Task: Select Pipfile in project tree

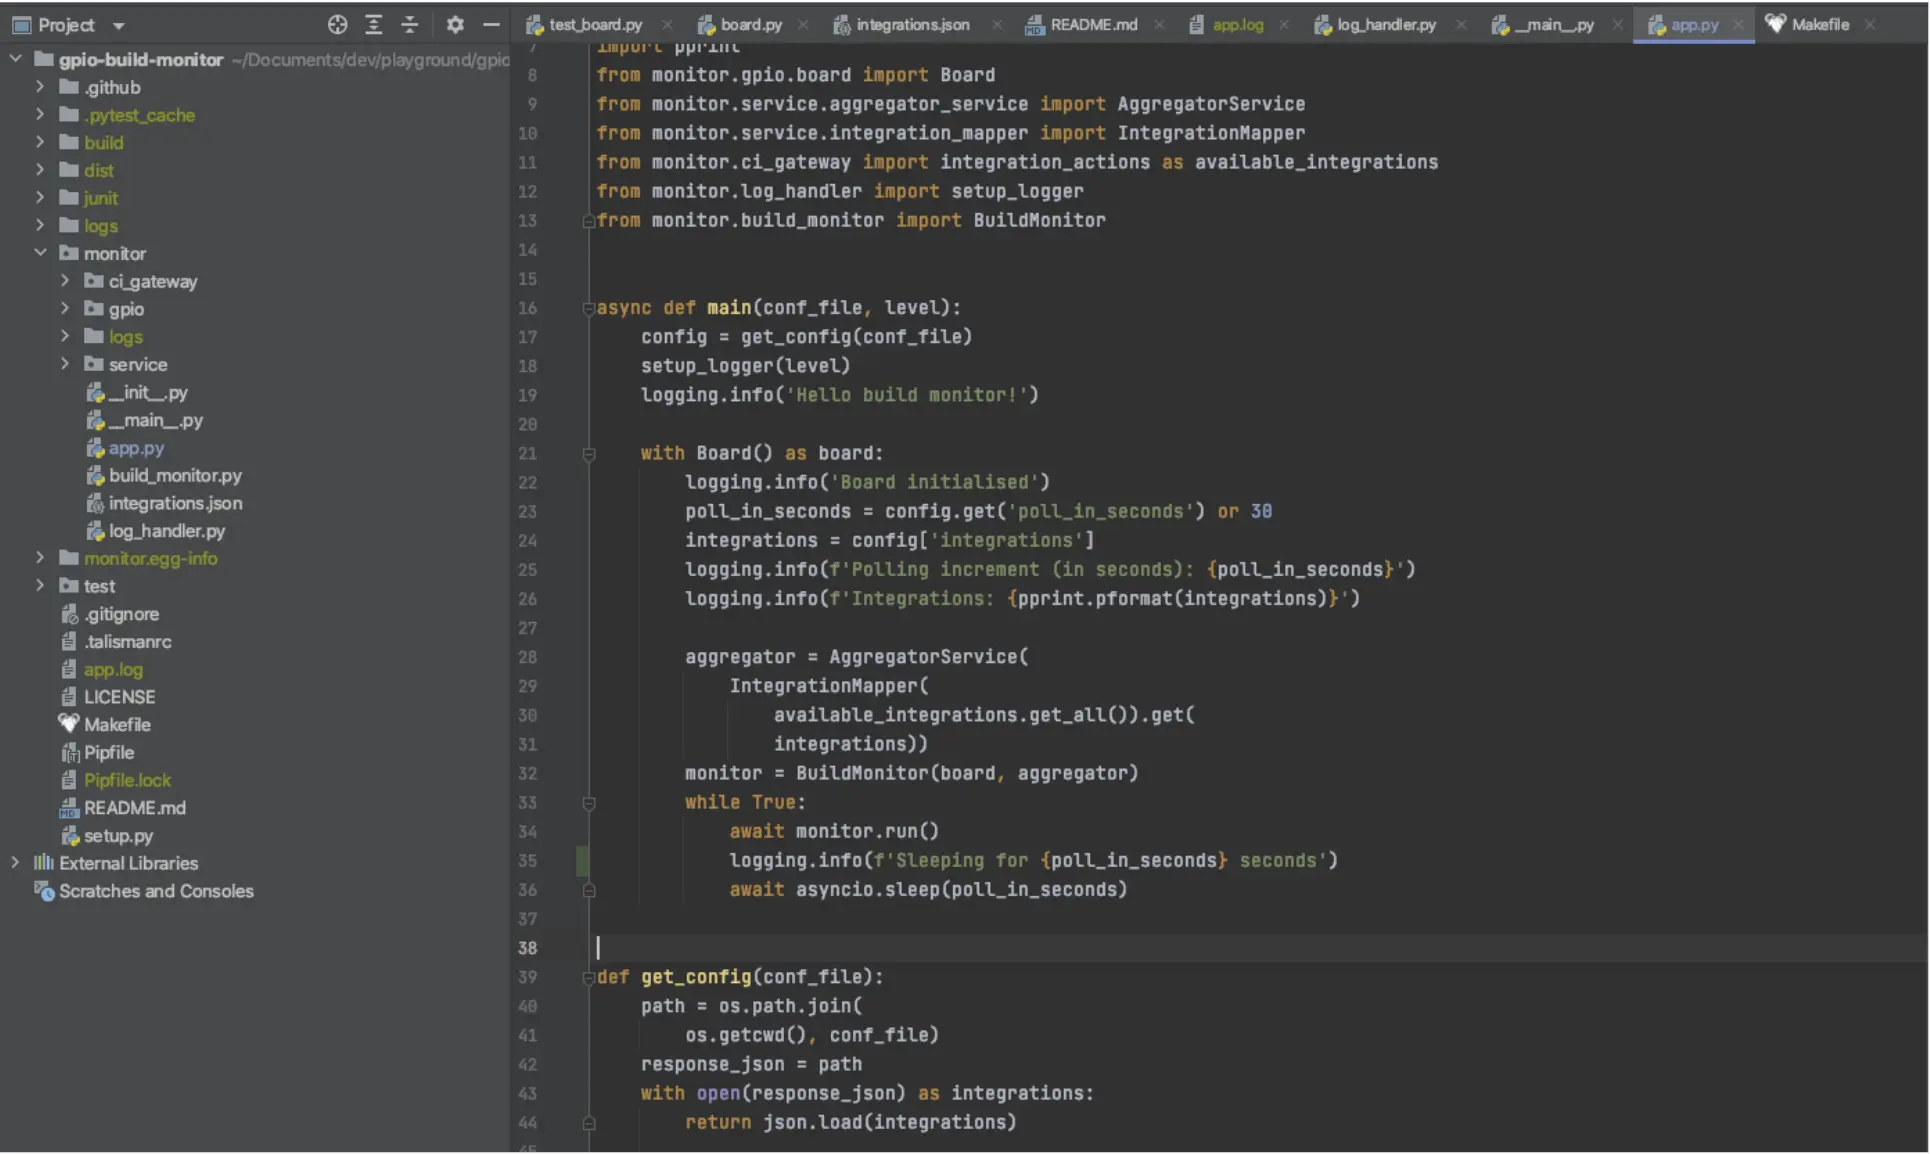Action: coord(108,753)
